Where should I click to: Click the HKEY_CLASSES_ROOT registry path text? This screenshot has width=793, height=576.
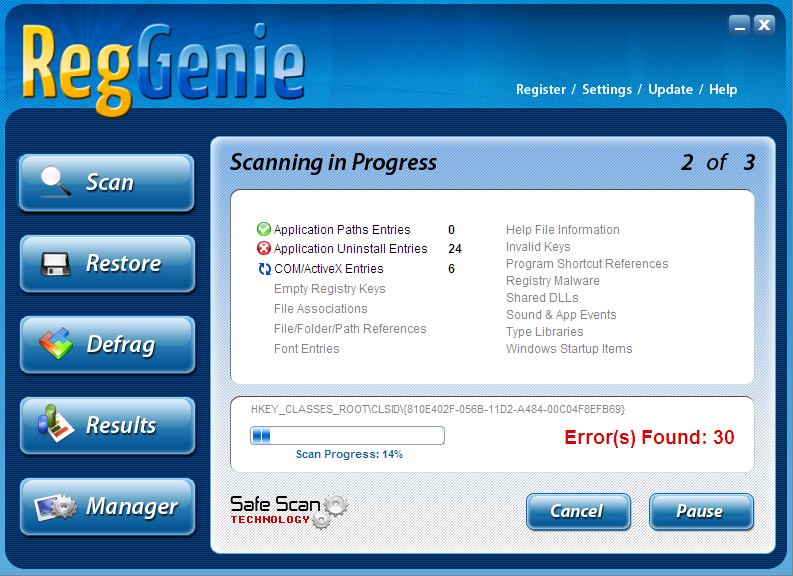(x=438, y=409)
